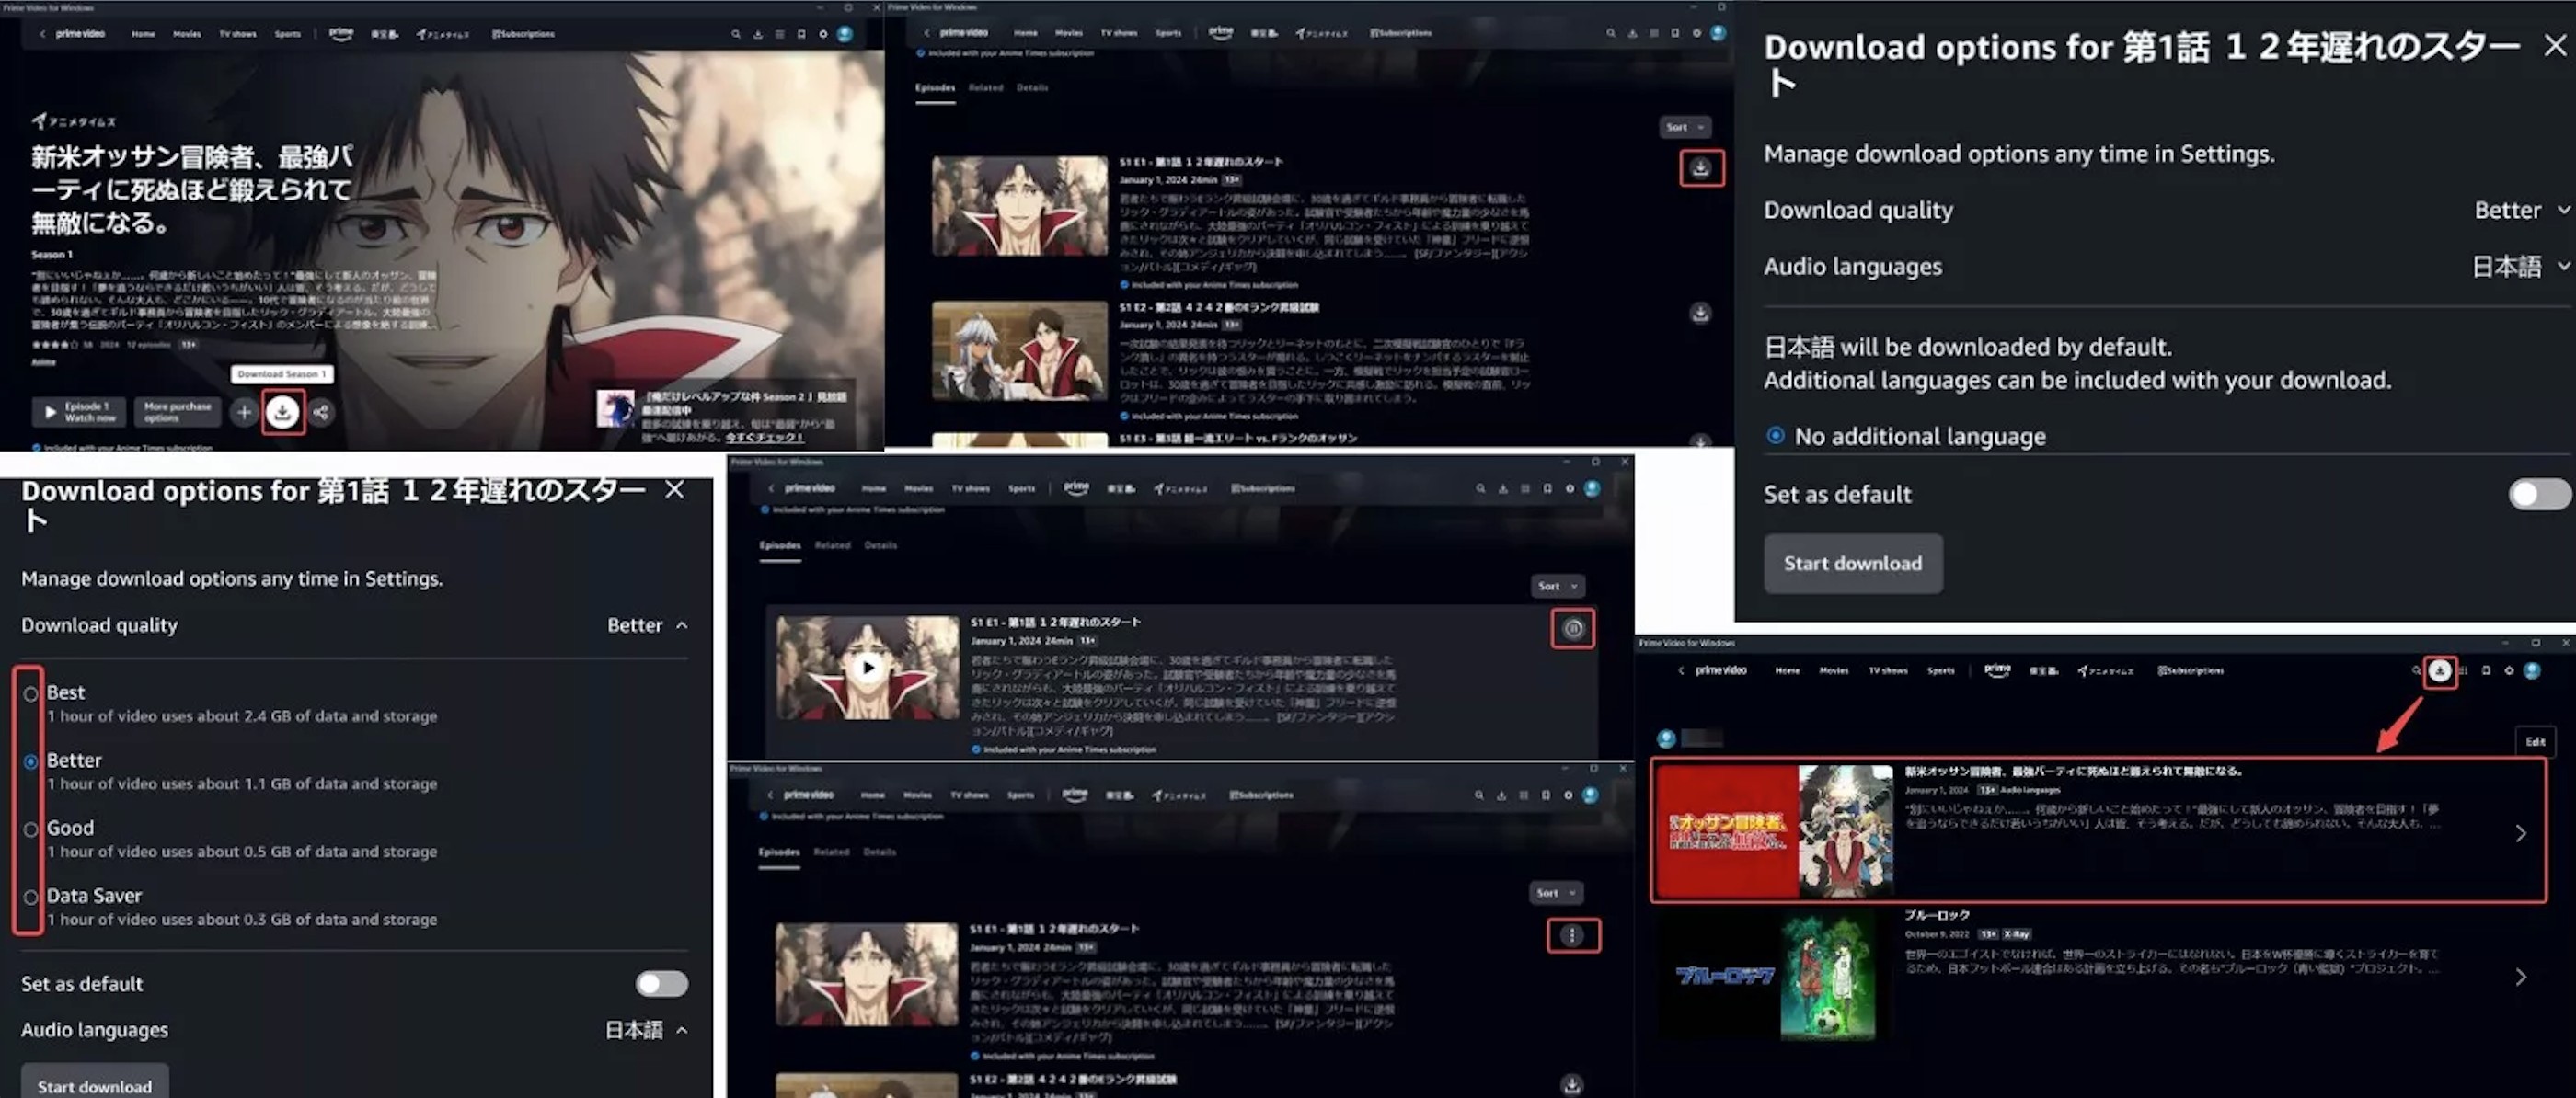Open search in window with paused download

(x=1480, y=489)
